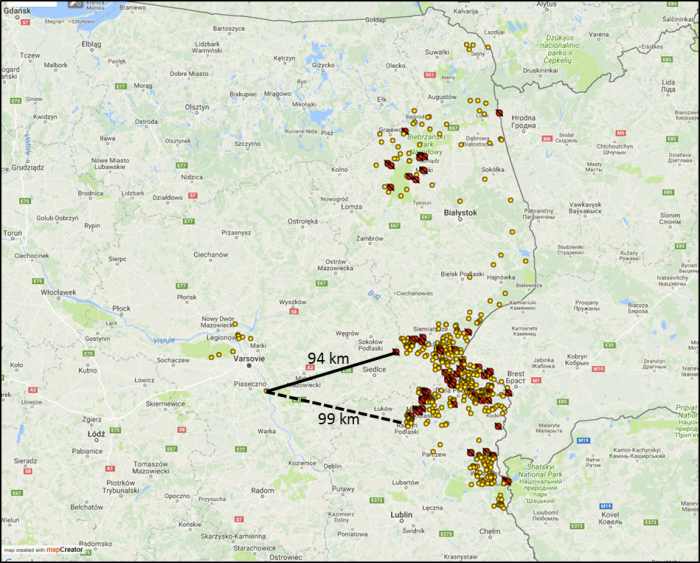Select the Chełm town label
The width and height of the screenshot is (700, 563).
[x=490, y=531]
